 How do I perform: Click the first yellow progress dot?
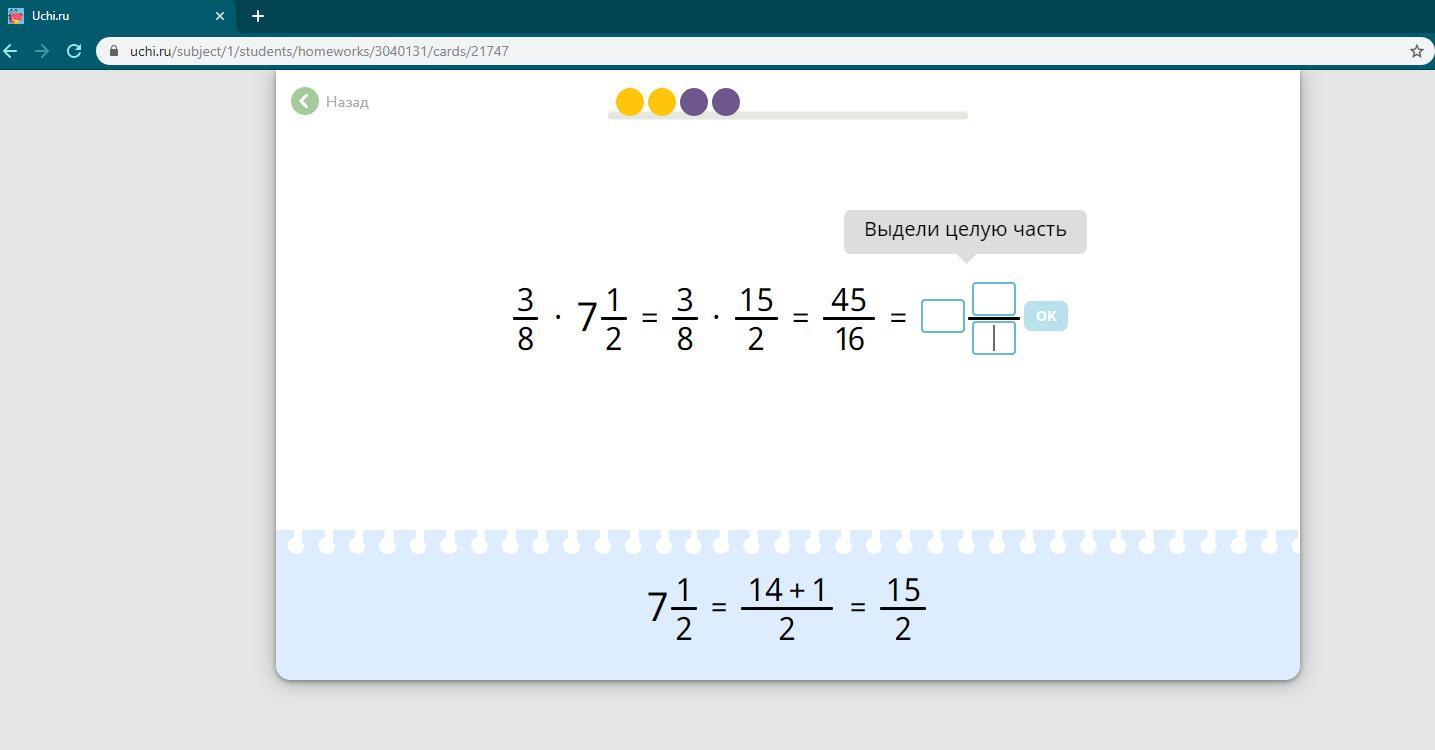tap(630, 102)
